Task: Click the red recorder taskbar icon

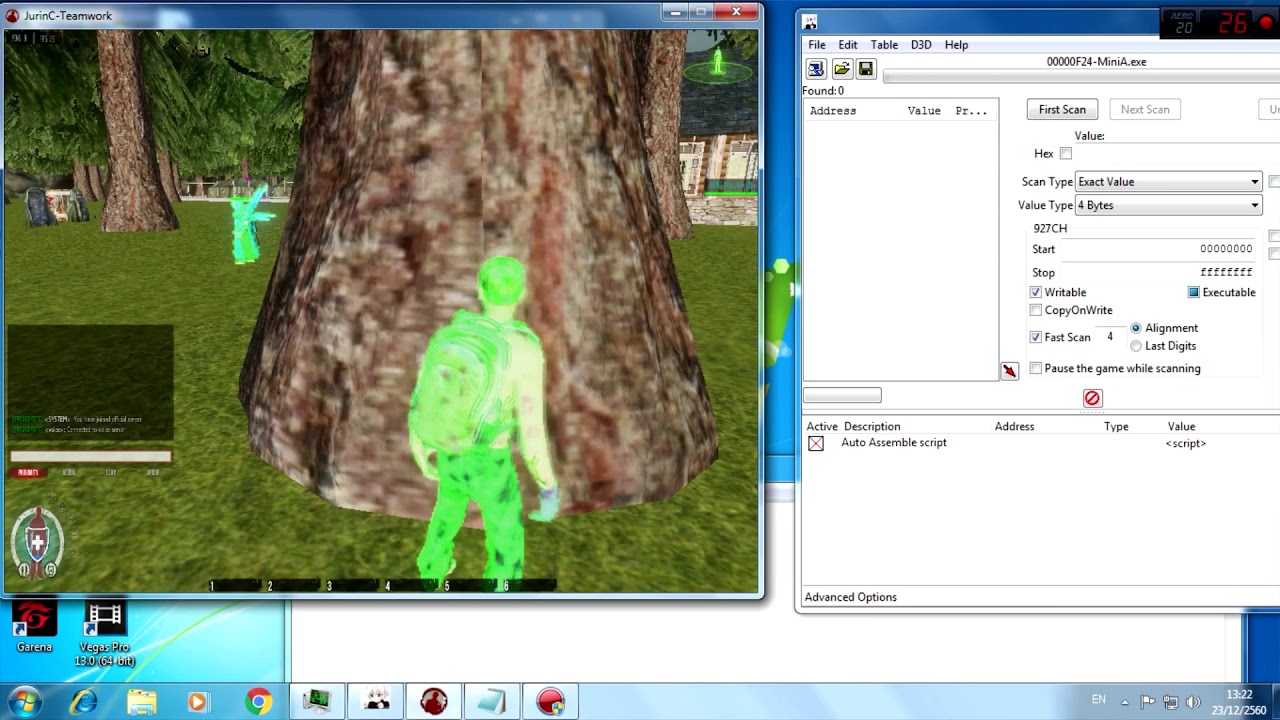Action: click(550, 702)
